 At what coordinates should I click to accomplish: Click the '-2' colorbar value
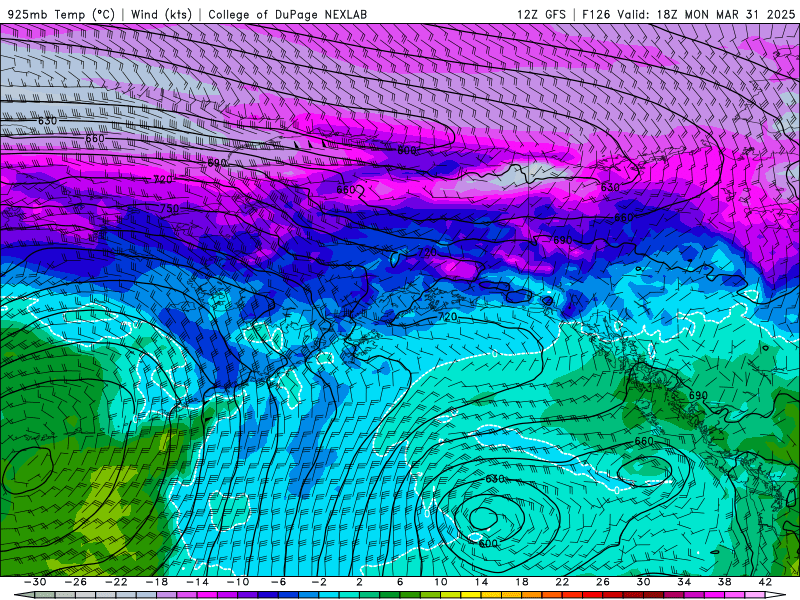point(319,582)
